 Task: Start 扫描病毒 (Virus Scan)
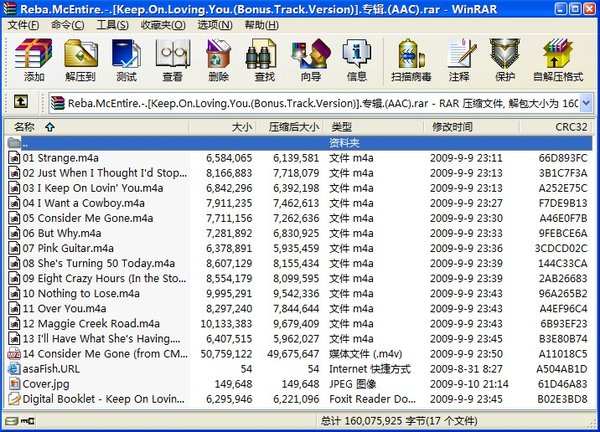411,60
